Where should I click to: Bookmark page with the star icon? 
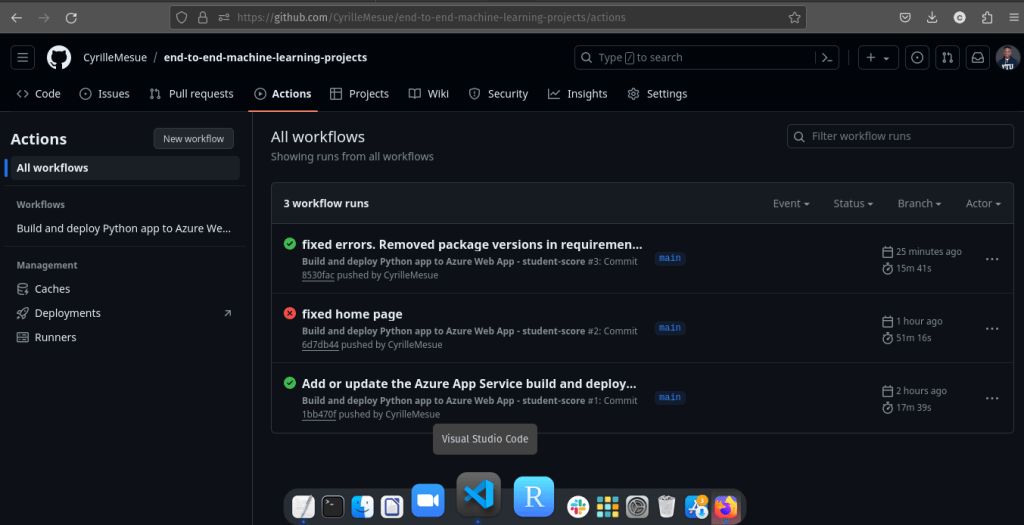click(x=794, y=17)
